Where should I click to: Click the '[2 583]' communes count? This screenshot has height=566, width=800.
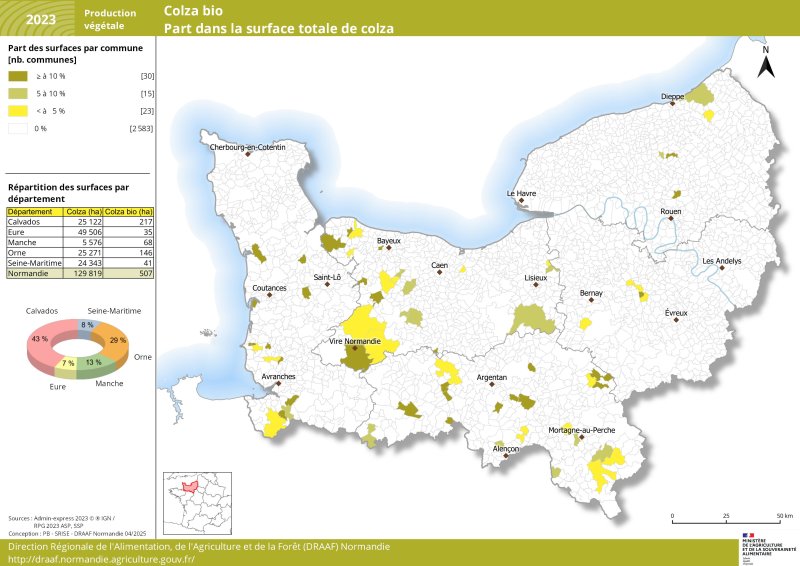tap(141, 128)
